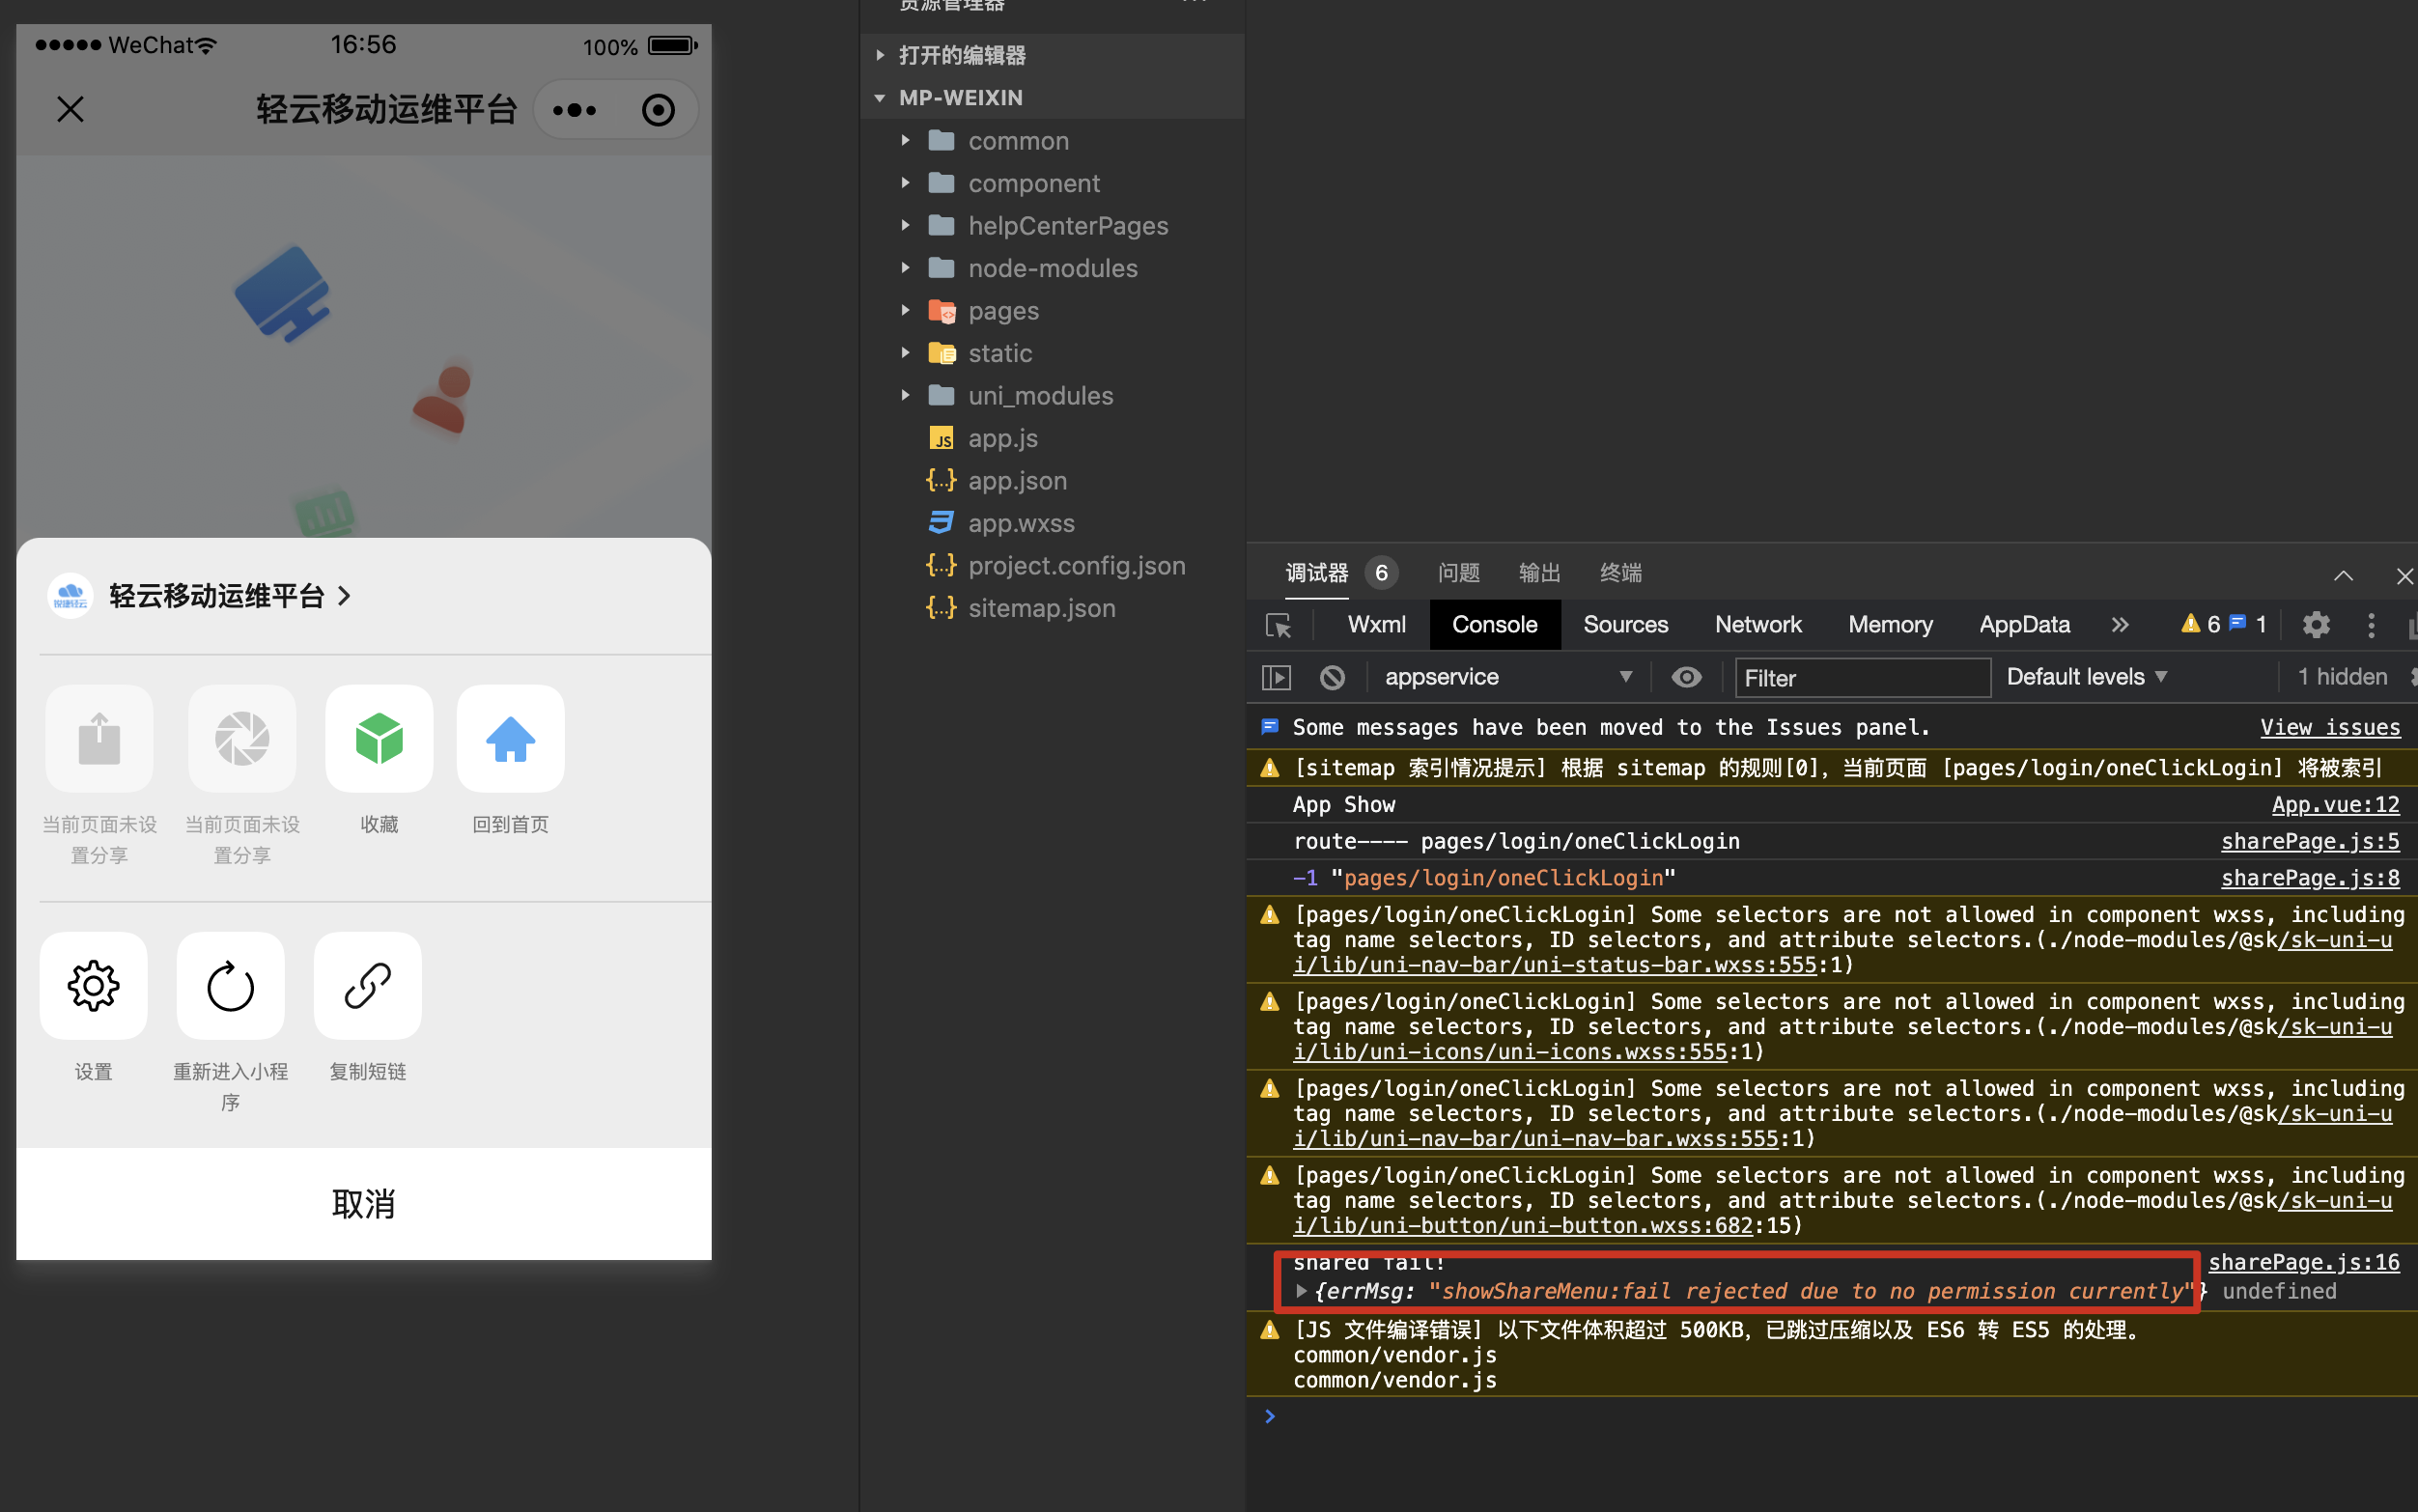This screenshot has height=1512, width=2418.
Task: Expand the pages folder
Action: pos(1003,311)
